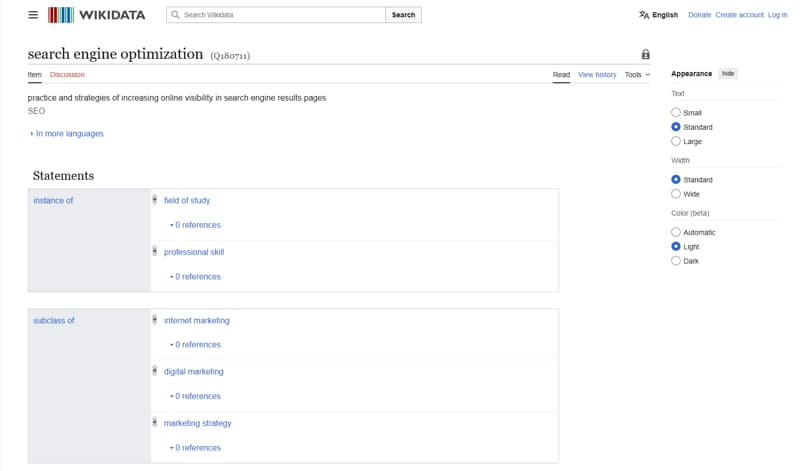The height and width of the screenshot is (471, 800).
Task: Click the language translate icon
Action: [x=644, y=15]
